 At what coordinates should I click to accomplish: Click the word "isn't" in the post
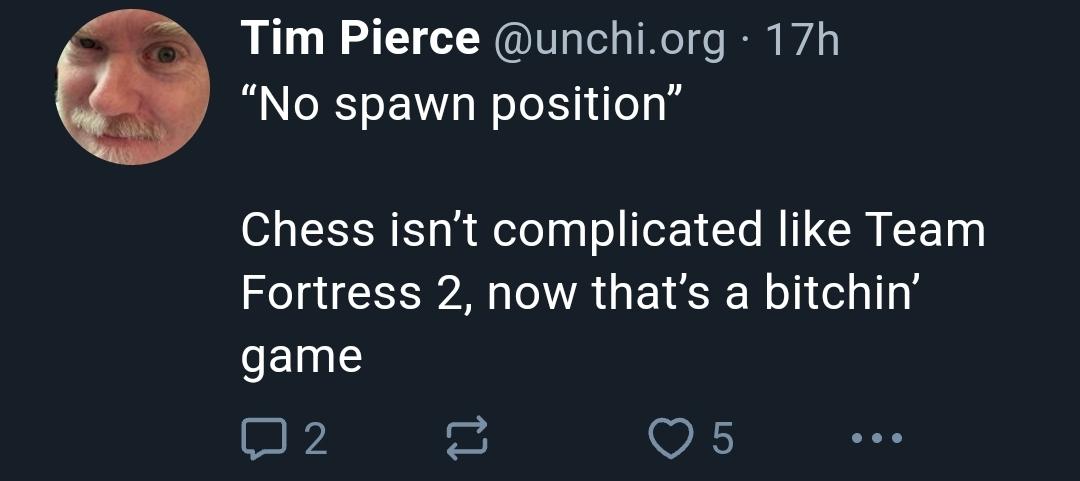pos(432,231)
